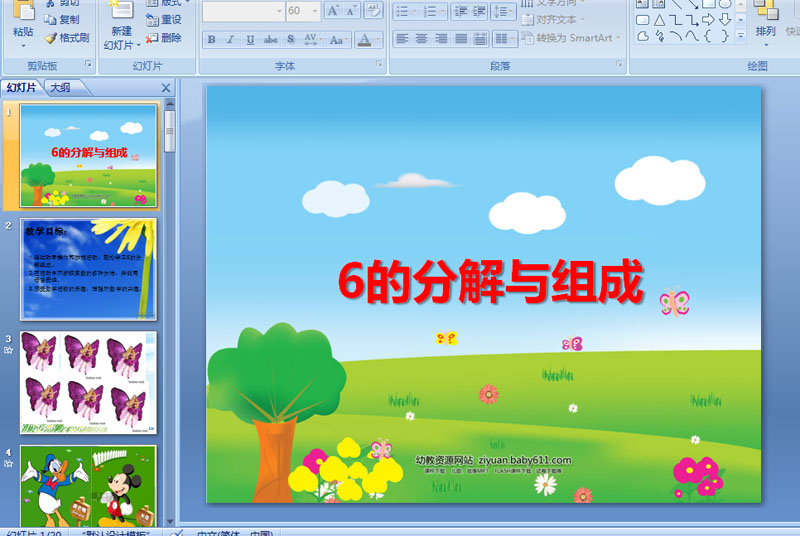Play animation star beside slide 3
This screenshot has width=800, height=536.
pos(8,350)
